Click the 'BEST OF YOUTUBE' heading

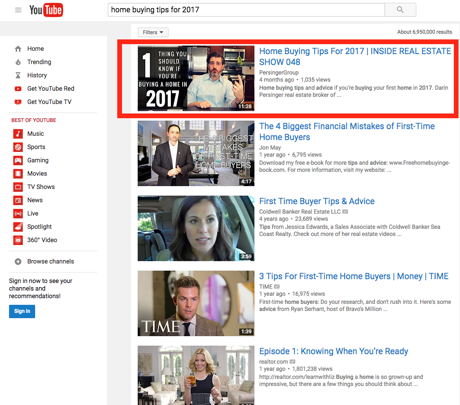tap(34, 120)
